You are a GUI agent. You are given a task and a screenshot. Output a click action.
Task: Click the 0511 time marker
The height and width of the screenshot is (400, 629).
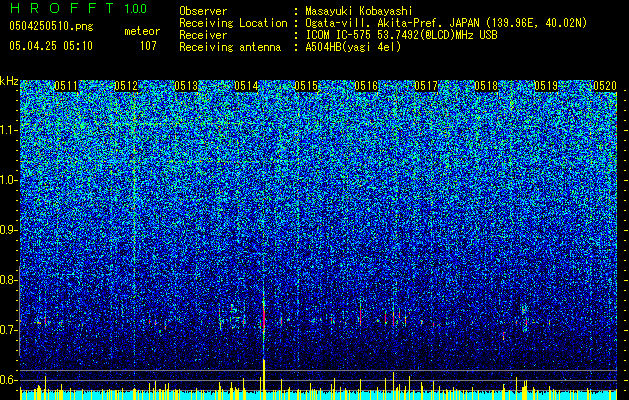click(x=66, y=86)
